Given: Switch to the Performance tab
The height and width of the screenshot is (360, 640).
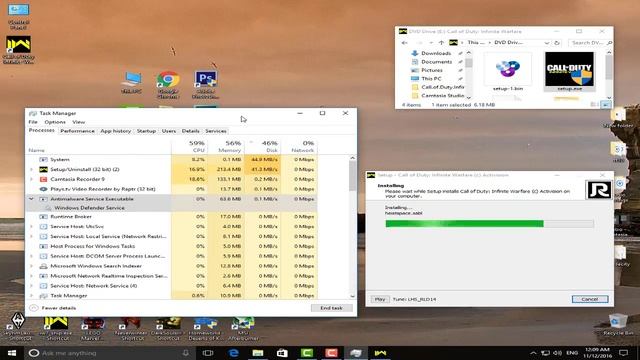Looking at the screenshot, I should click(77, 131).
